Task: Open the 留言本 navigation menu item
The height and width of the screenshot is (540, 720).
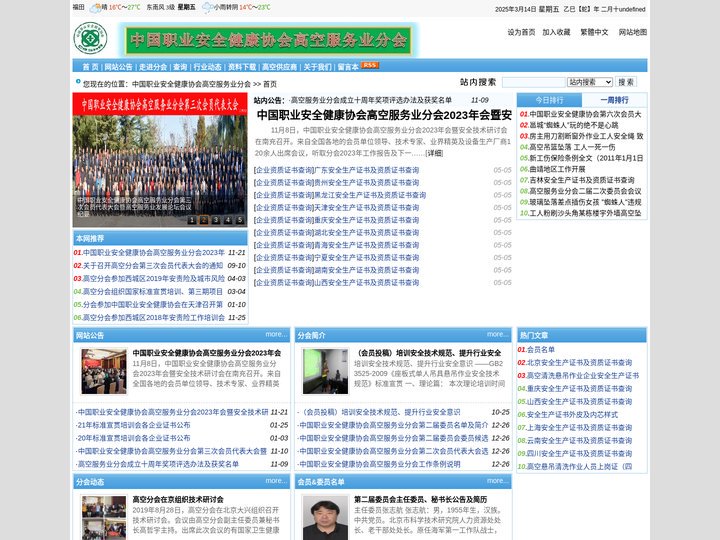Action: point(348,67)
